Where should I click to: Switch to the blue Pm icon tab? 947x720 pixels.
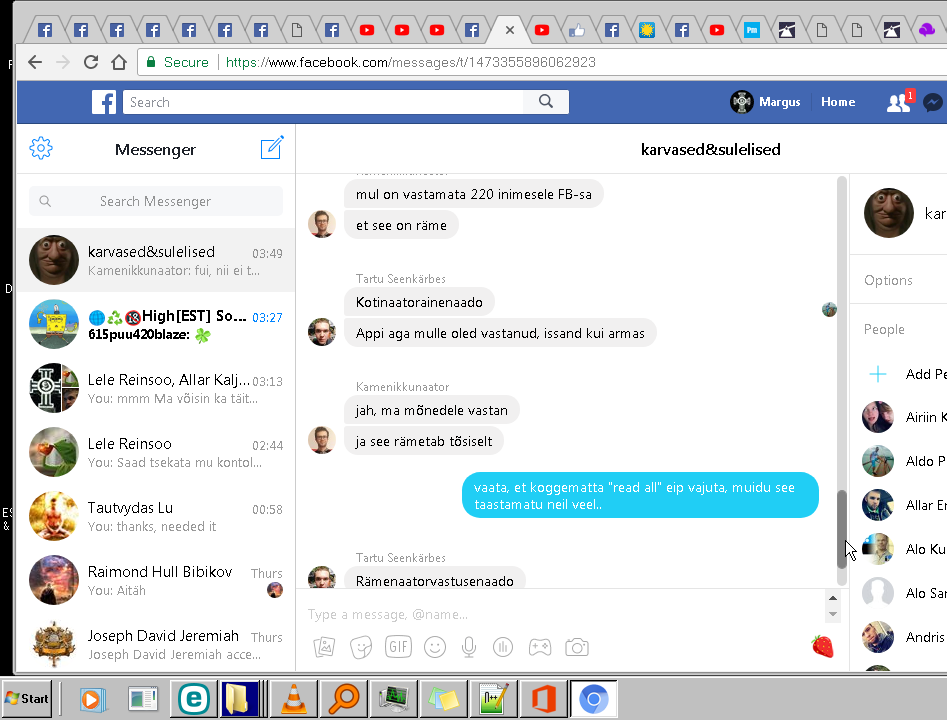(752, 30)
